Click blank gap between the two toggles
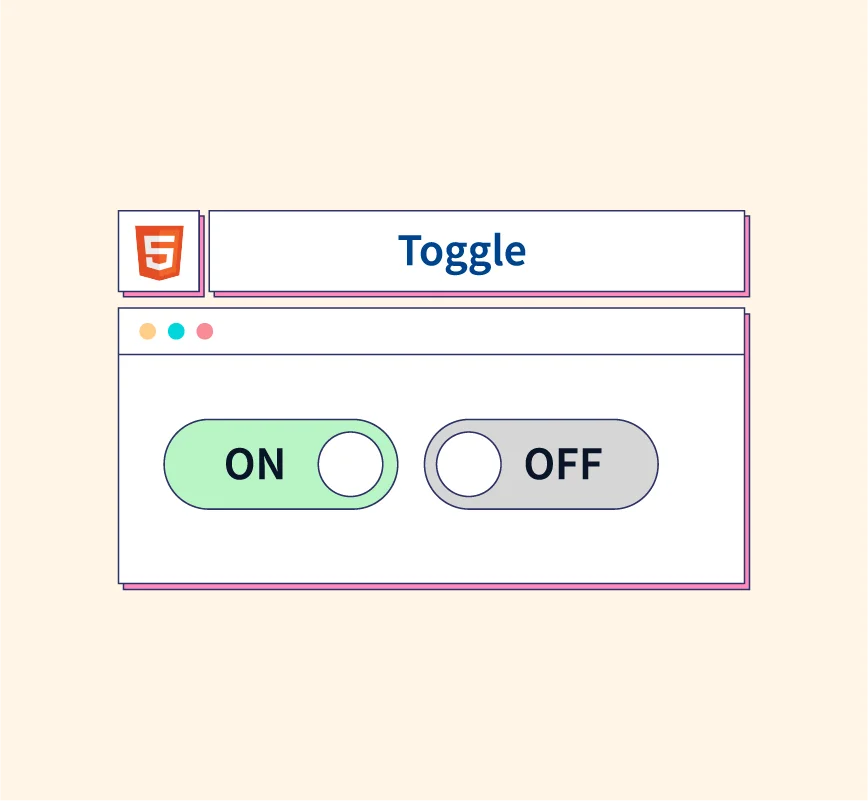The image size is (868, 801). (x=411, y=464)
